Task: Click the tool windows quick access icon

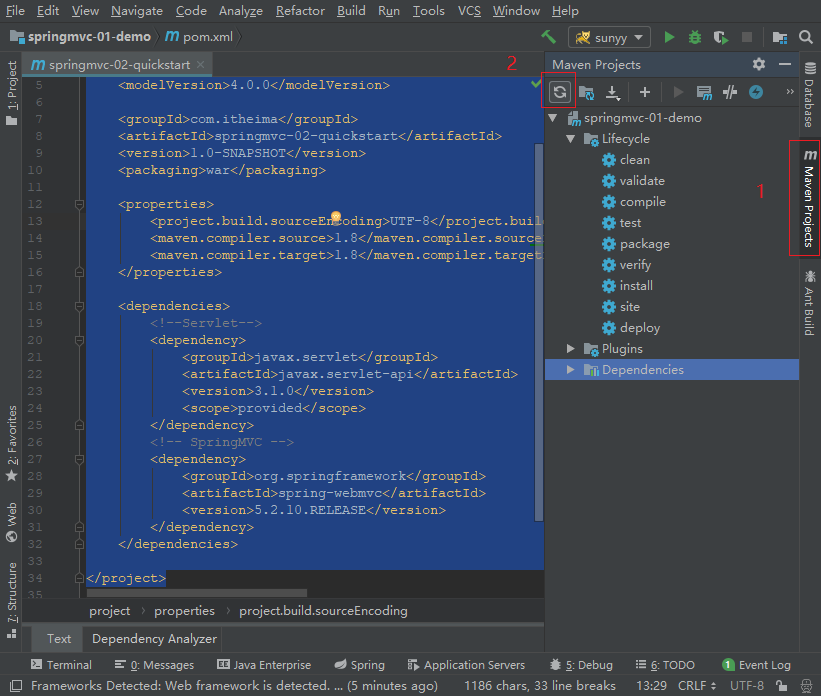Action: (x=16, y=686)
